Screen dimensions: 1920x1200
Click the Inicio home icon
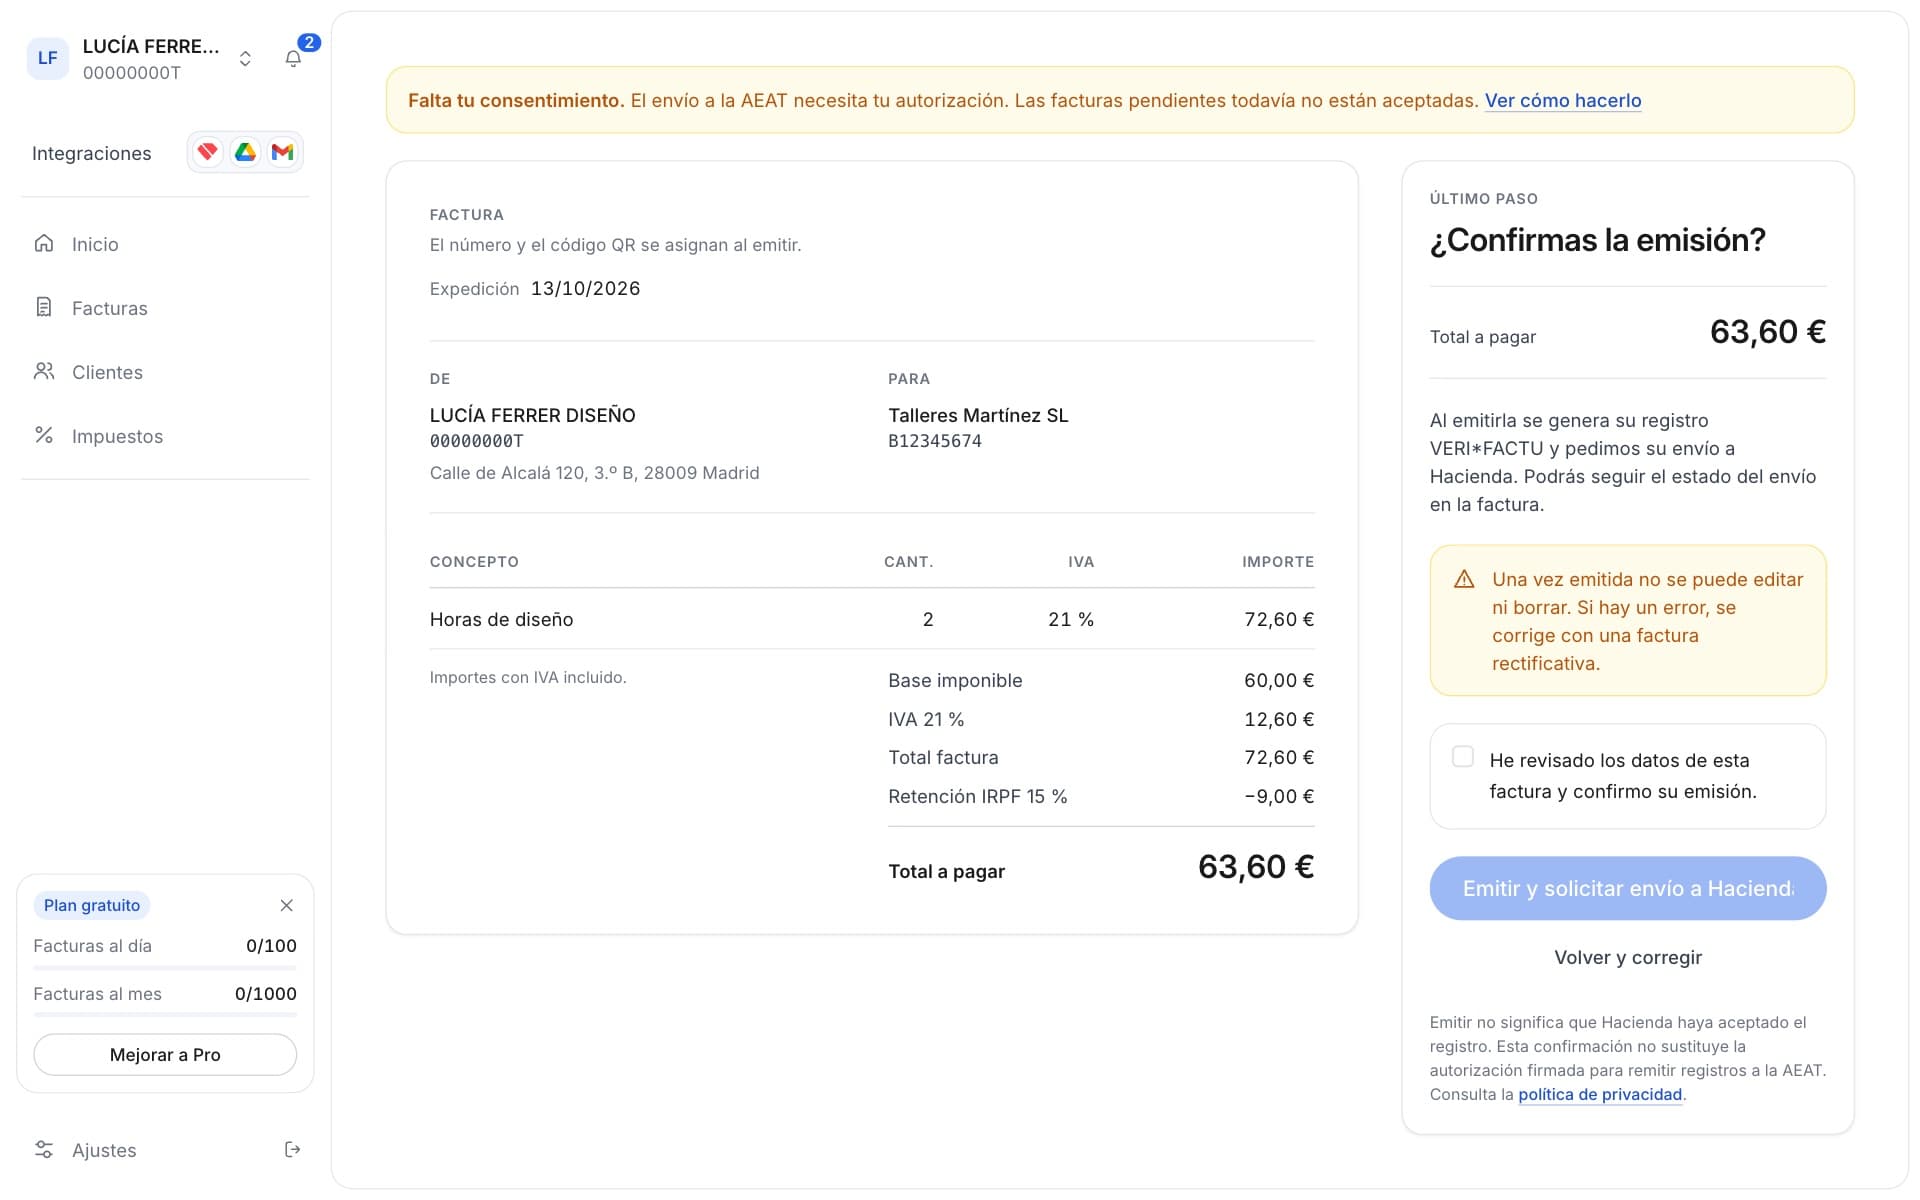44,243
